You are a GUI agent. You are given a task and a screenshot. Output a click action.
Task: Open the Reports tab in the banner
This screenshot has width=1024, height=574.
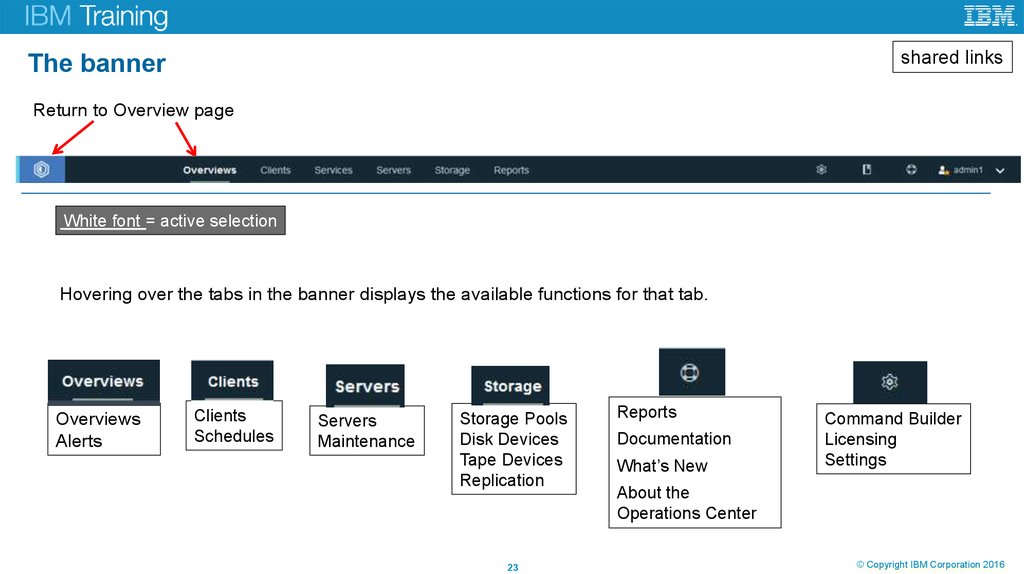pyautogui.click(x=511, y=170)
